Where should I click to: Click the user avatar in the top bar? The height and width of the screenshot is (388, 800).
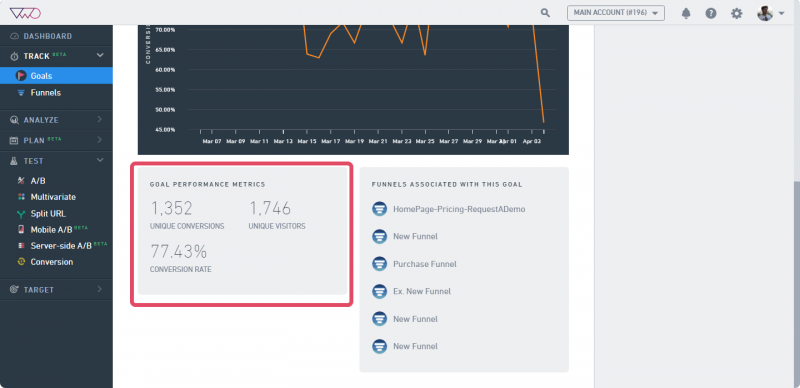pos(765,13)
